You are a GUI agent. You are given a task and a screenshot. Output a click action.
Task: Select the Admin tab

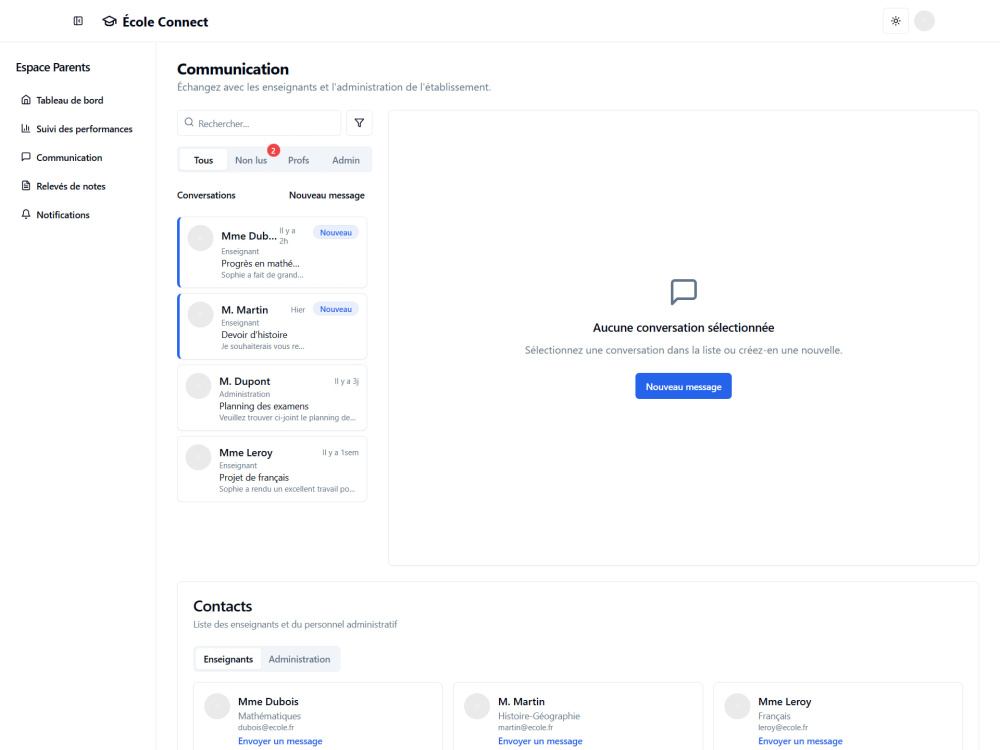point(346,160)
